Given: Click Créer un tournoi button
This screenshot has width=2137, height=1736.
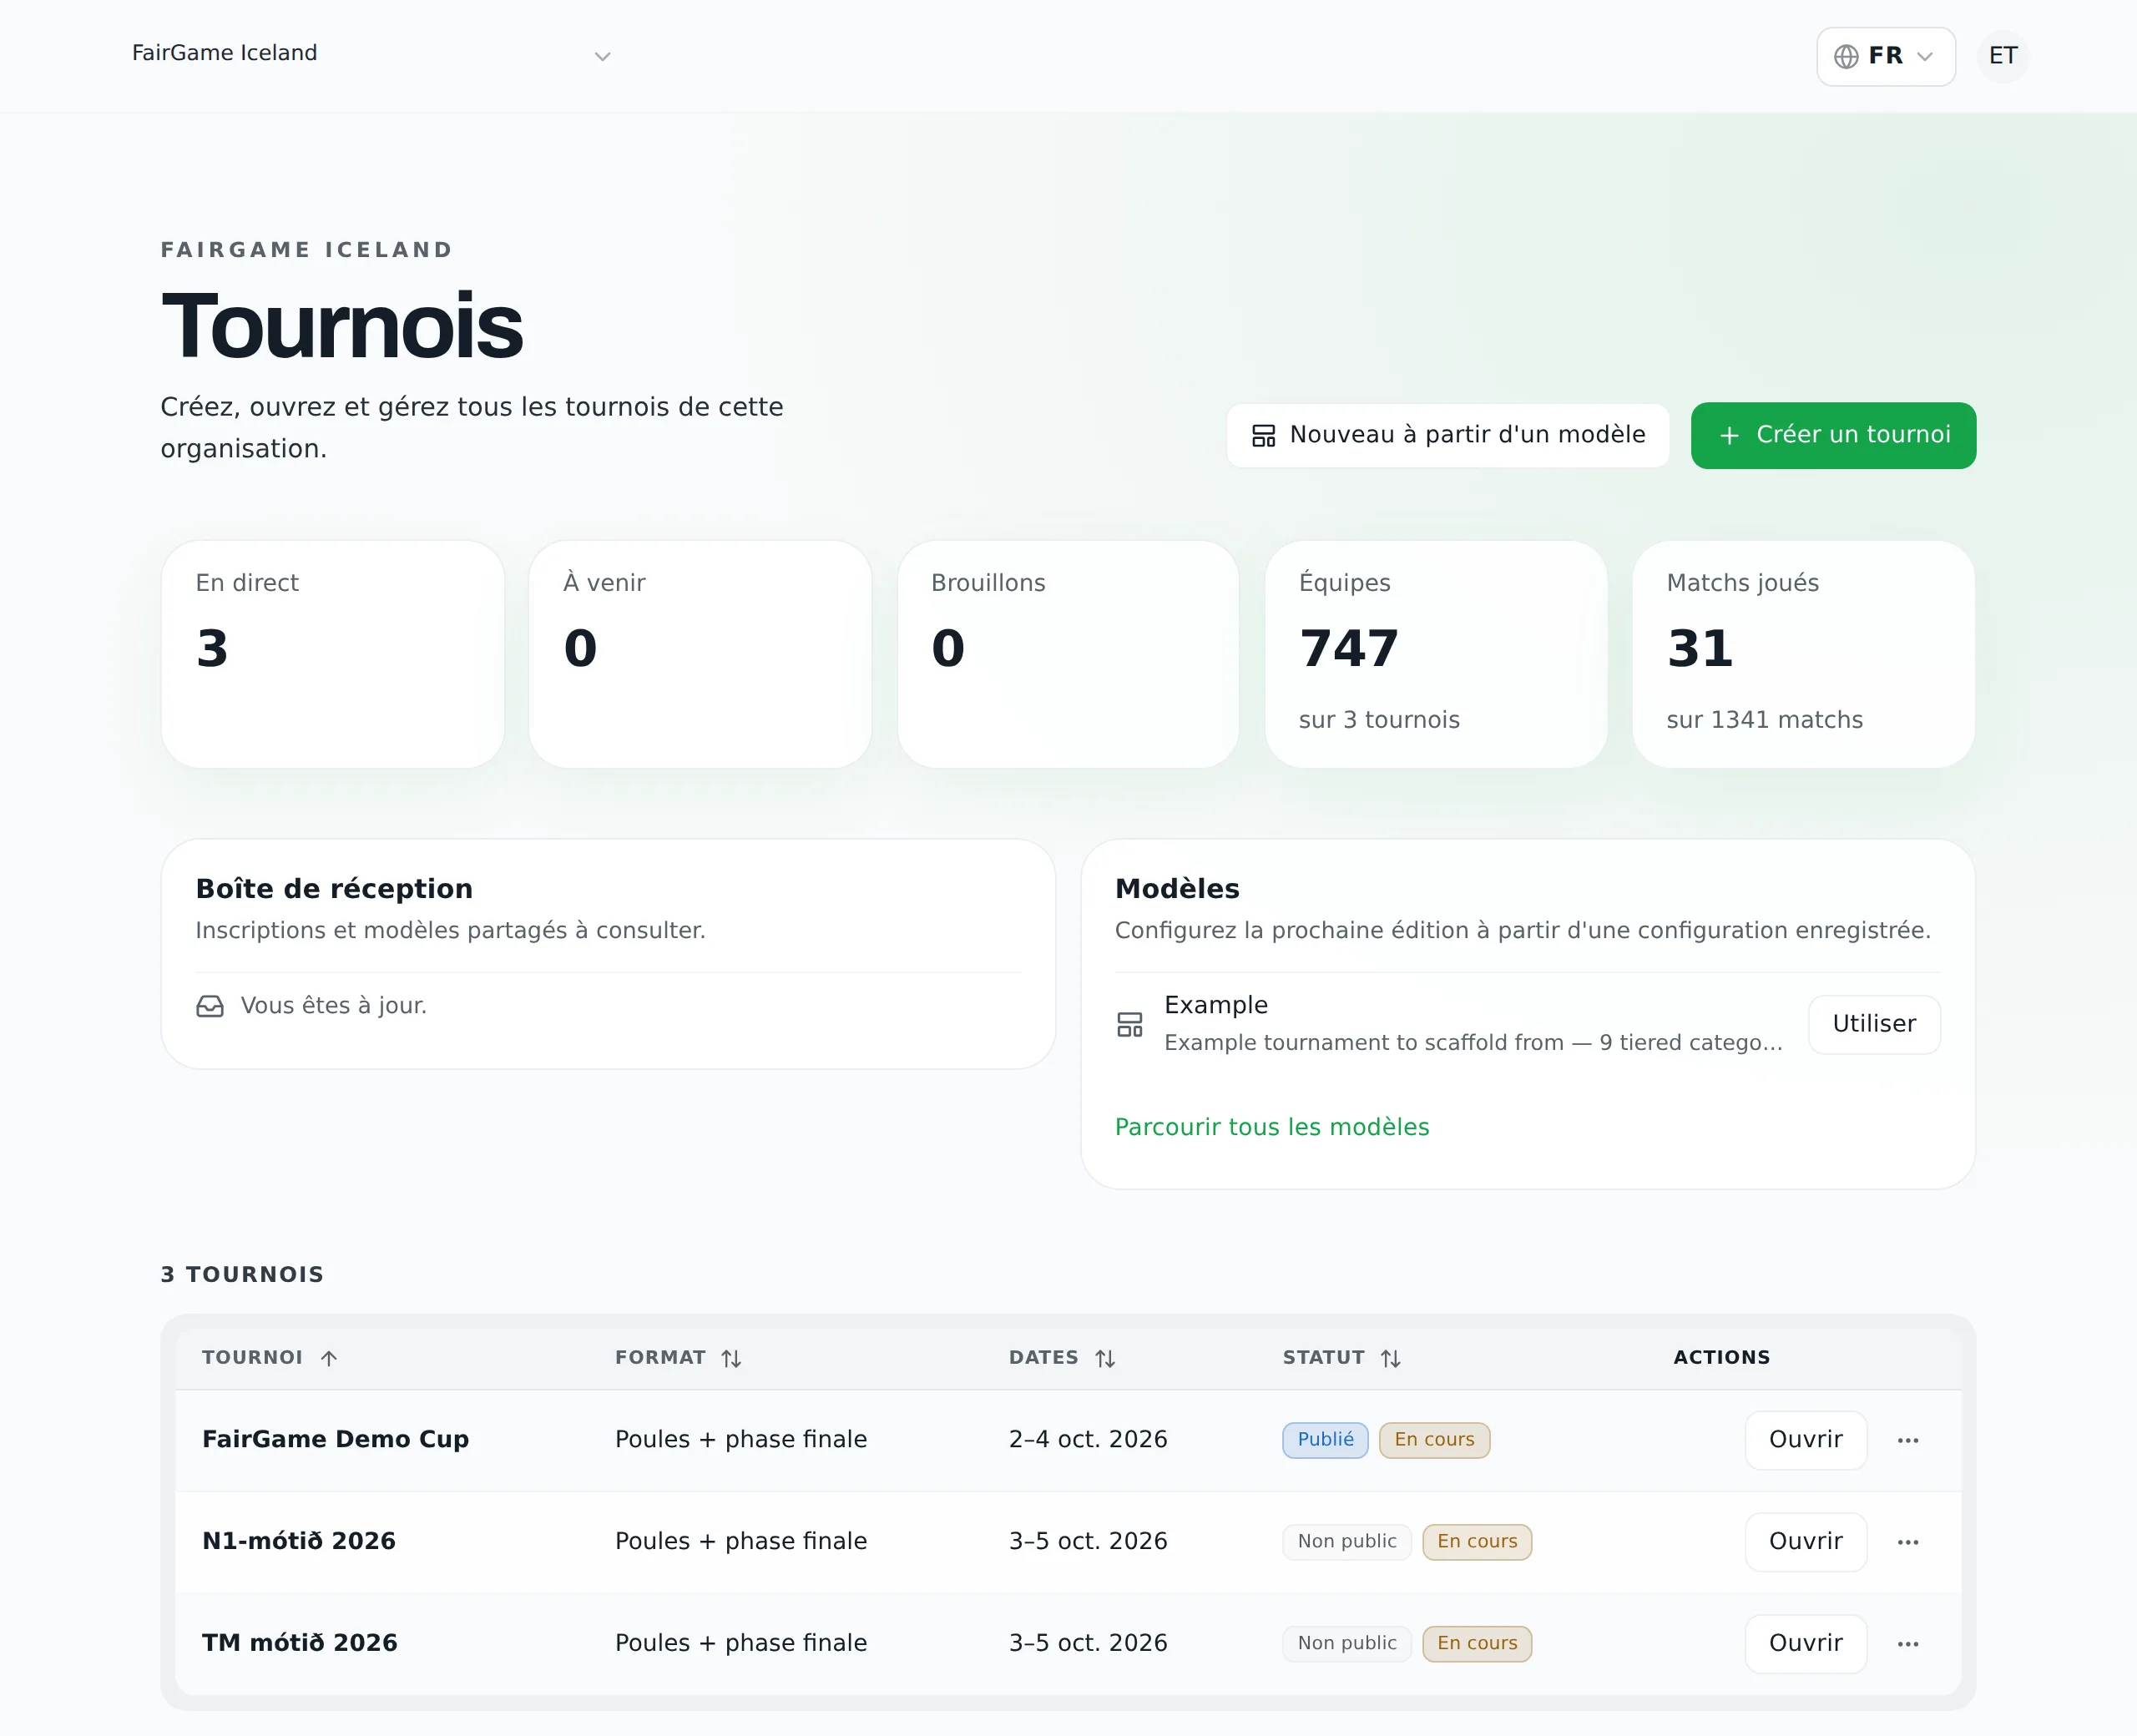Looking at the screenshot, I should coord(1832,435).
